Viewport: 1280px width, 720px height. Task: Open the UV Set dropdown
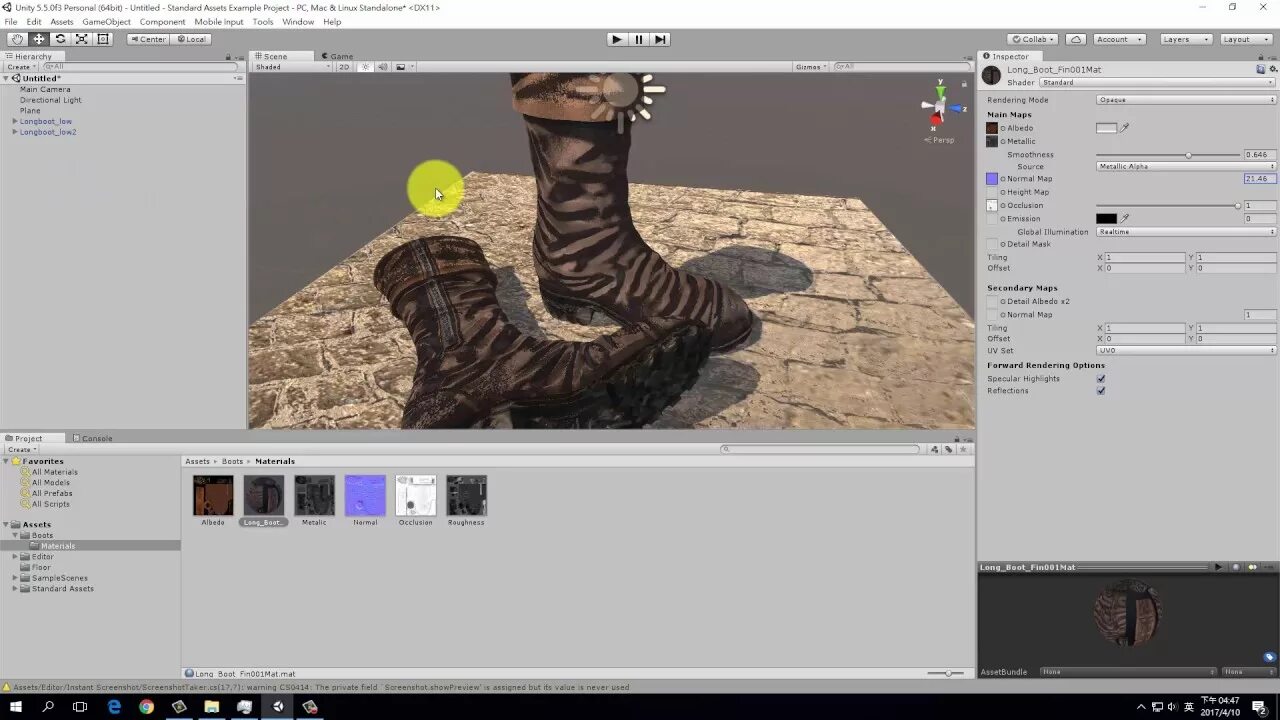1186,350
